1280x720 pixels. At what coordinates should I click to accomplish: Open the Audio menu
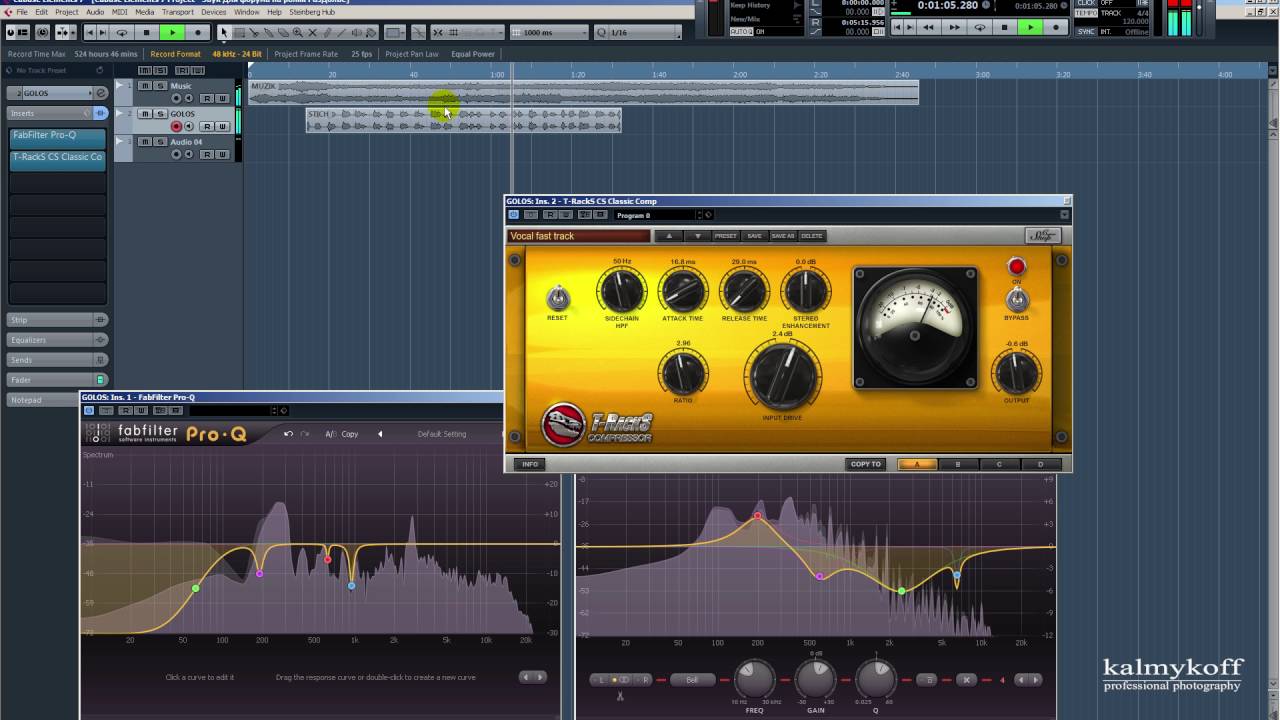point(95,12)
